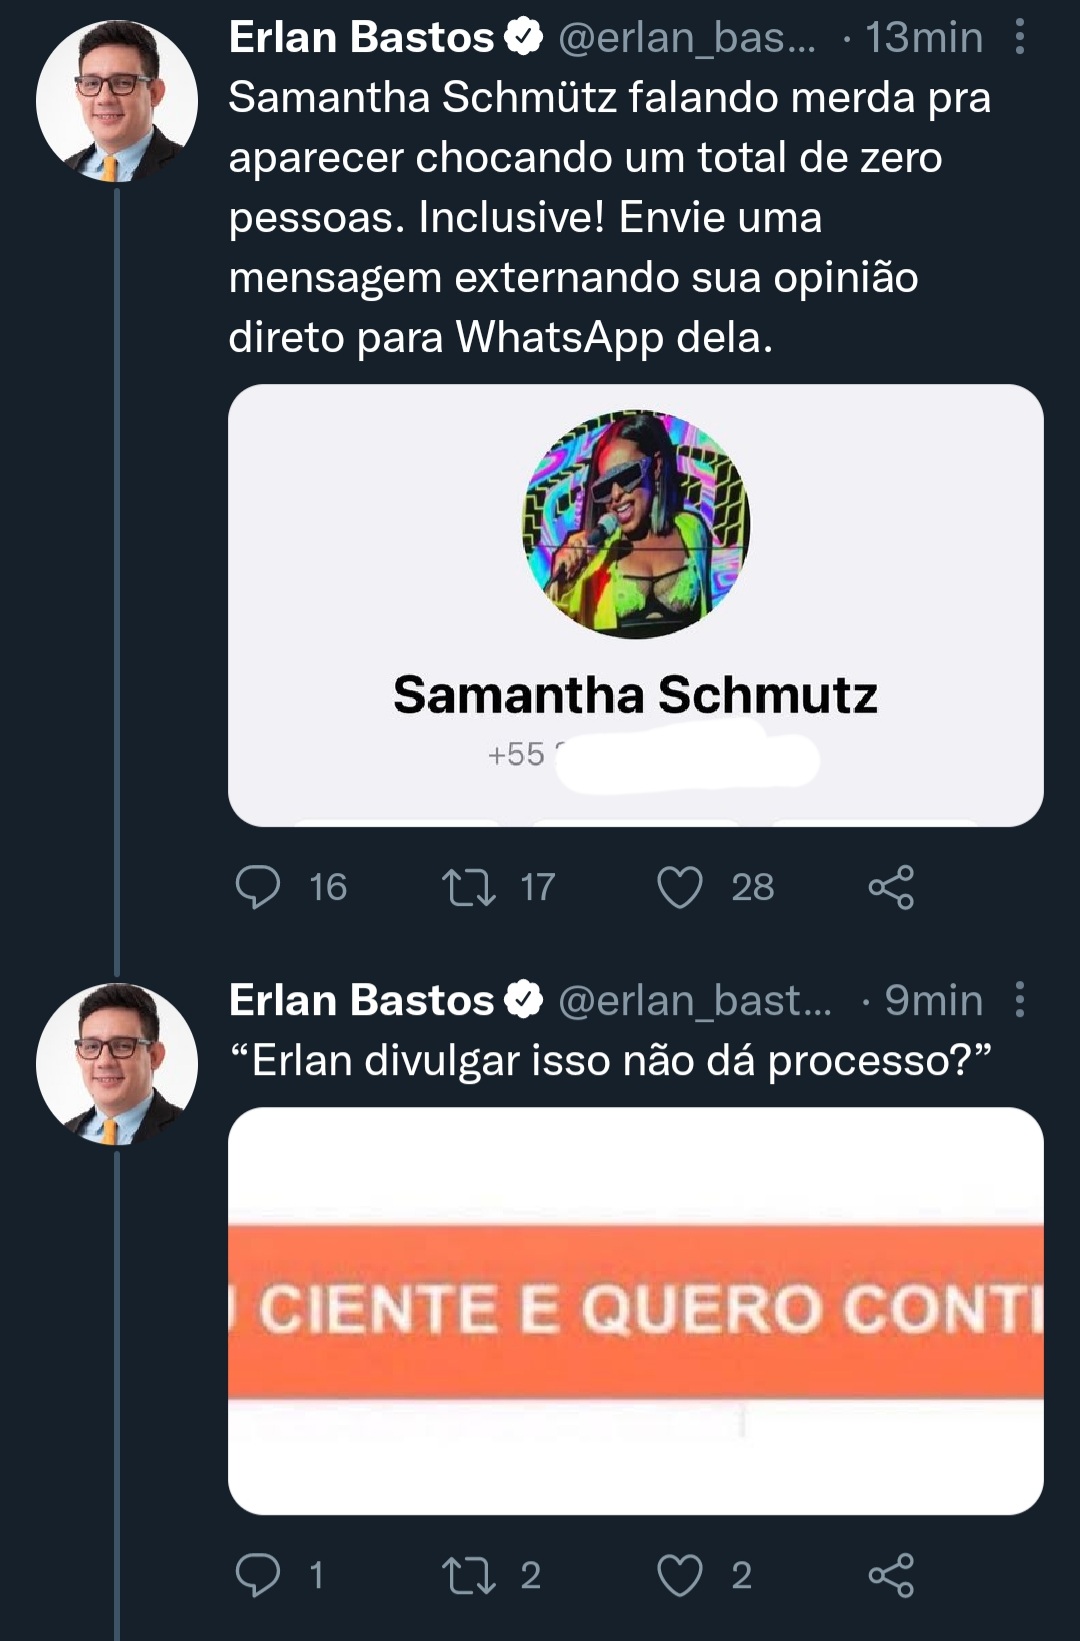
Task: Open Erlan Bastos profile name in first tweet
Action: [x=361, y=37]
